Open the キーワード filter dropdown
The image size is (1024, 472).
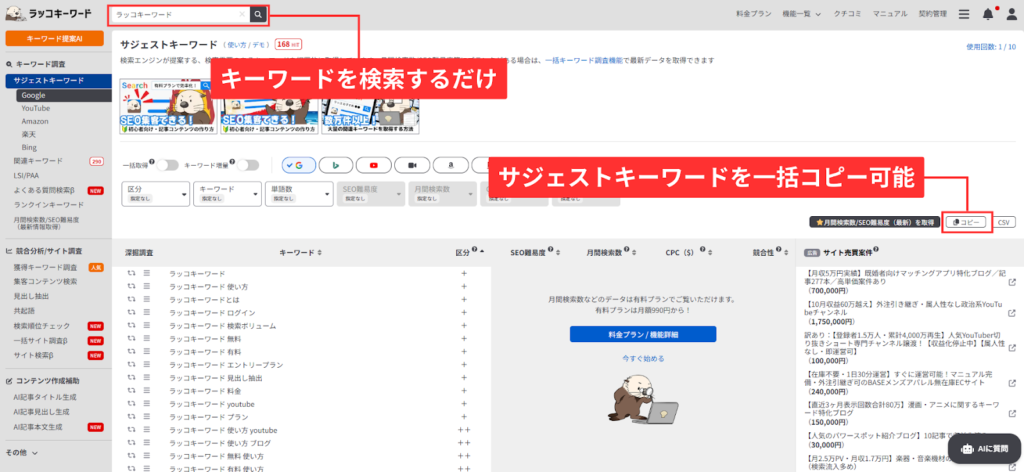(x=228, y=193)
